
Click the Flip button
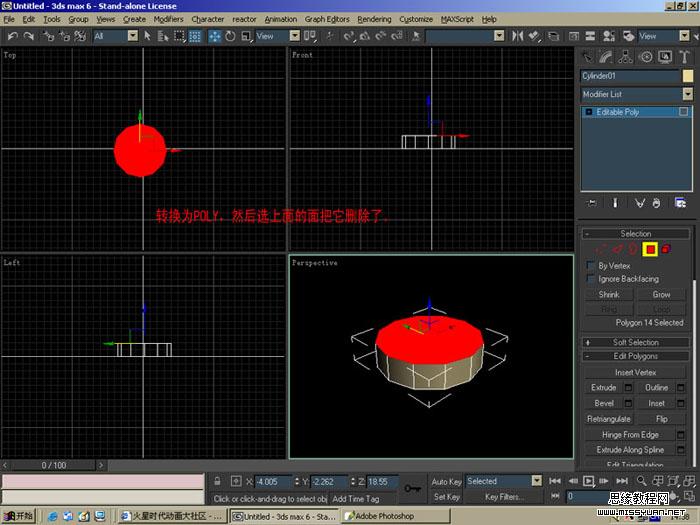click(x=662, y=419)
